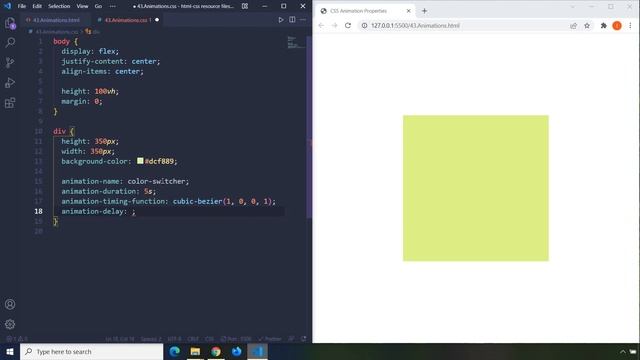Viewport: 640px width, 360px height.
Task: Open the Extensions view
Action: 10,102
